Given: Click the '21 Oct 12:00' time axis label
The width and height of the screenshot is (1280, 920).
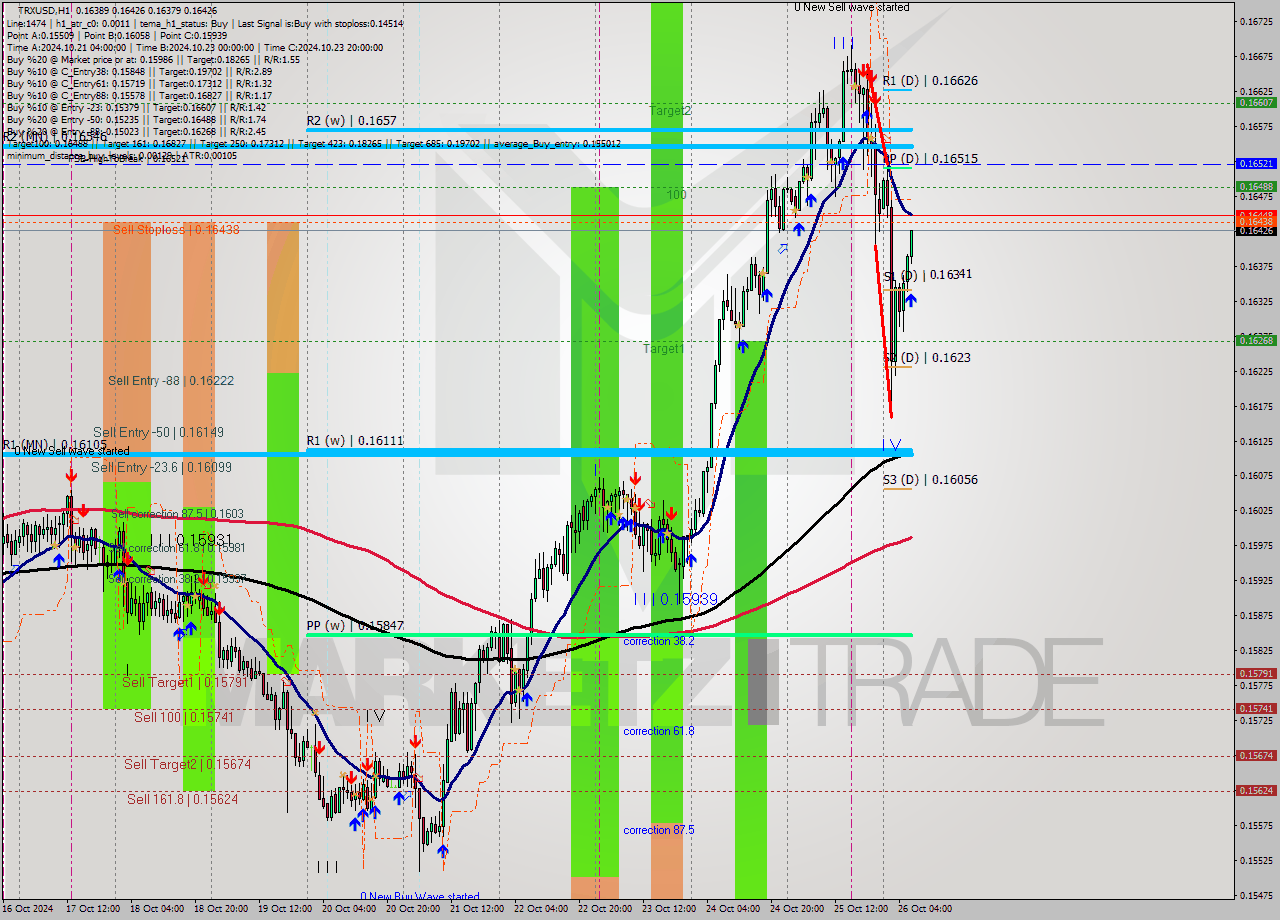Looking at the screenshot, I should click(x=477, y=909).
